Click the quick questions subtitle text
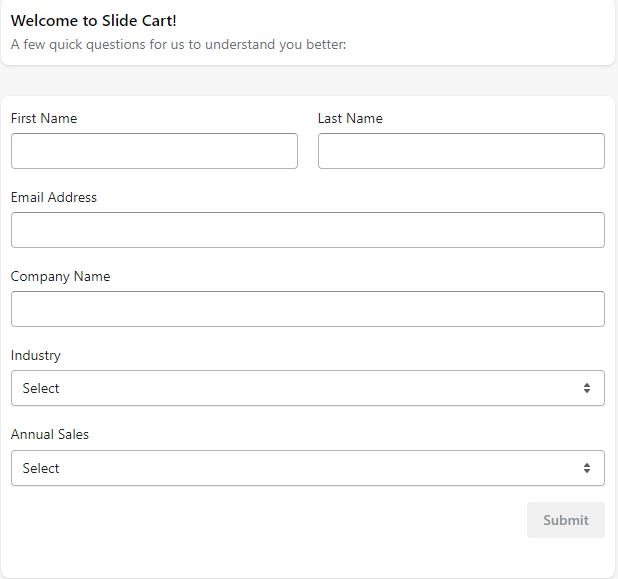Viewport: 618px width, 579px height. pyautogui.click(x=178, y=44)
